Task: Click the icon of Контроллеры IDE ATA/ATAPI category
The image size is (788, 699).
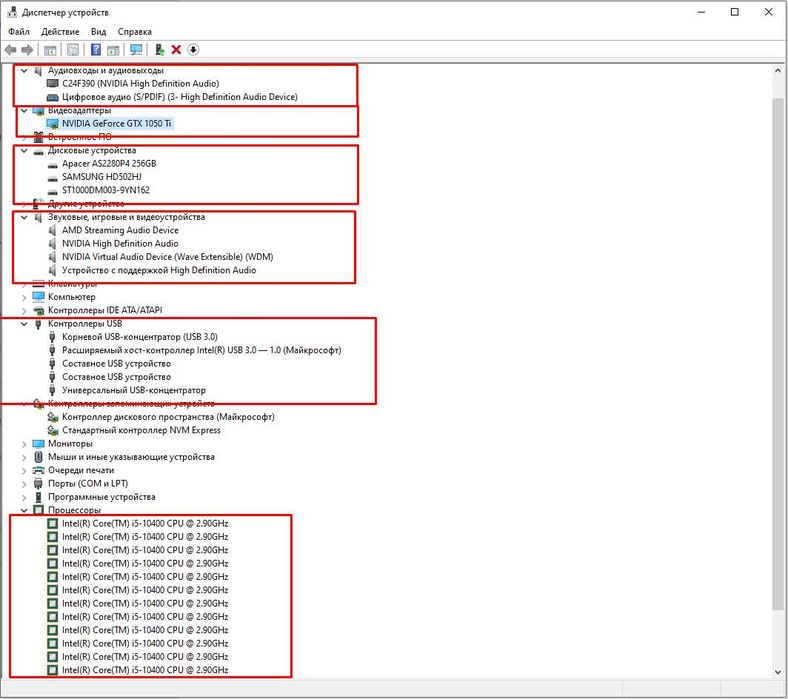Action: (x=38, y=311)
